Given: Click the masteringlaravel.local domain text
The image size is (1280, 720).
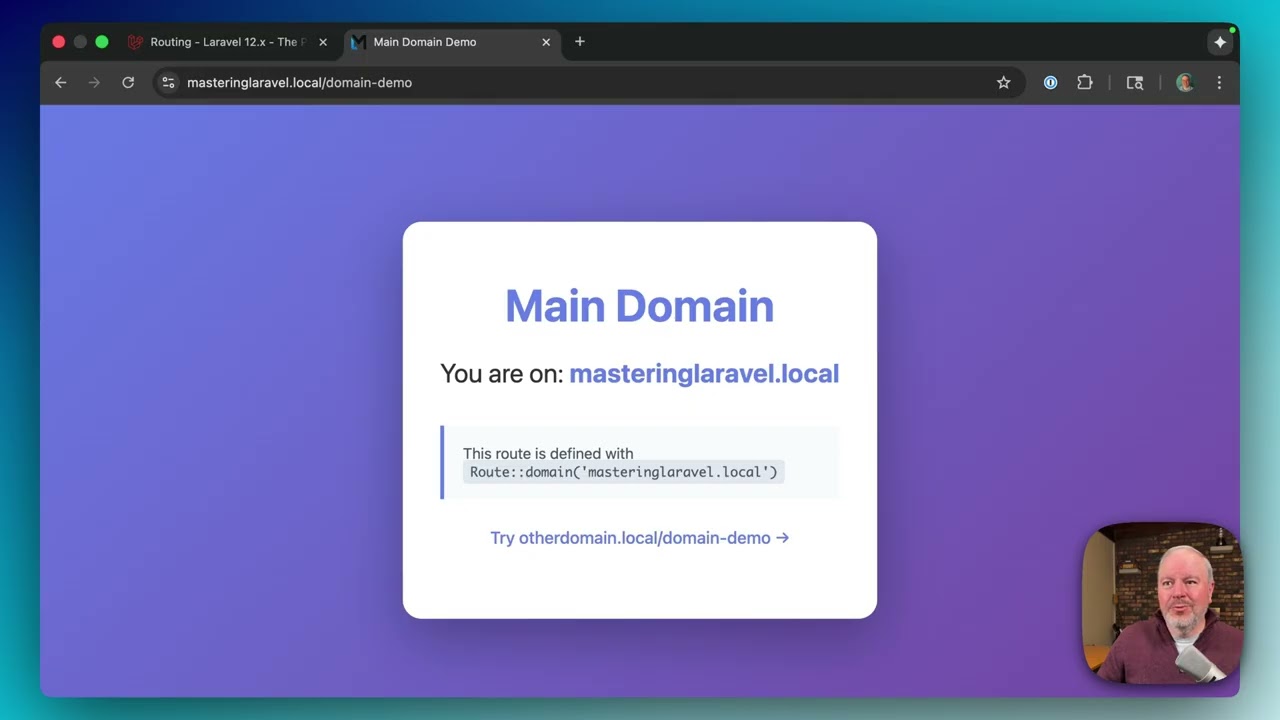Looking at the screenshot, I should click(x=704, y=373).
